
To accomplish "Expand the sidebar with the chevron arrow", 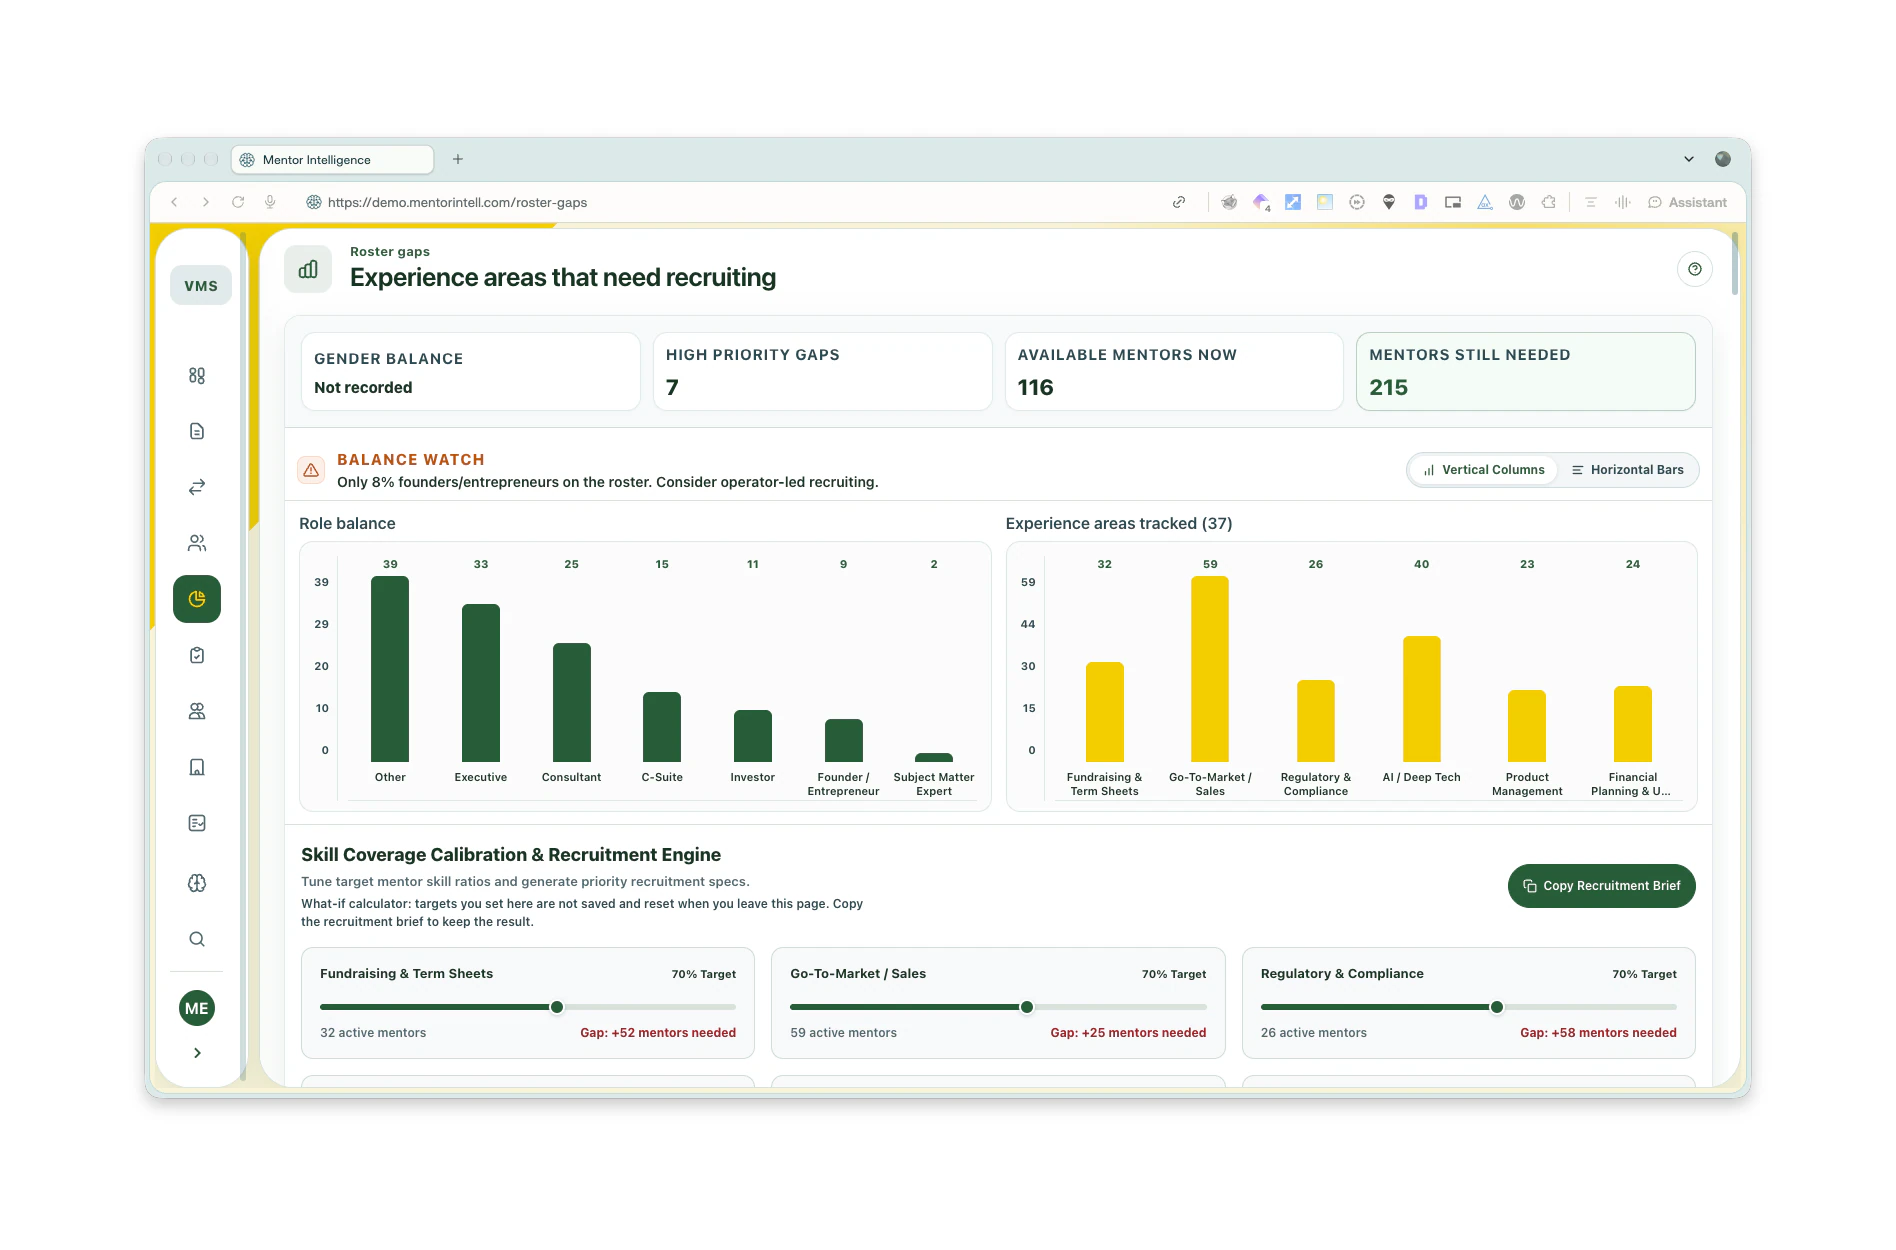I will tap(197, 1053).
